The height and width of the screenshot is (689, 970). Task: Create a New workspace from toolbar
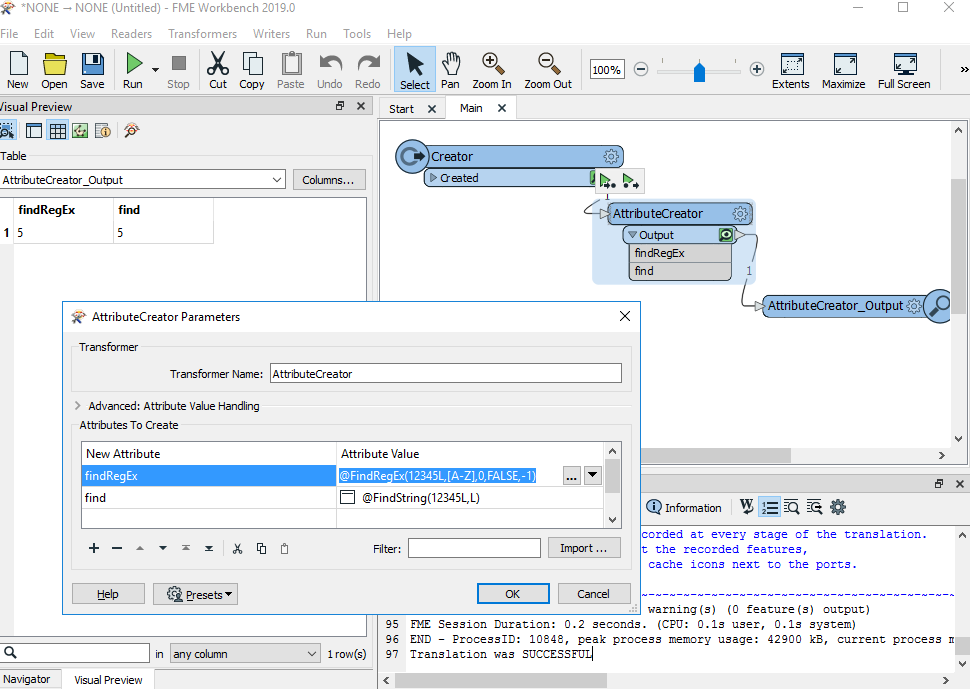pos(18,71)
